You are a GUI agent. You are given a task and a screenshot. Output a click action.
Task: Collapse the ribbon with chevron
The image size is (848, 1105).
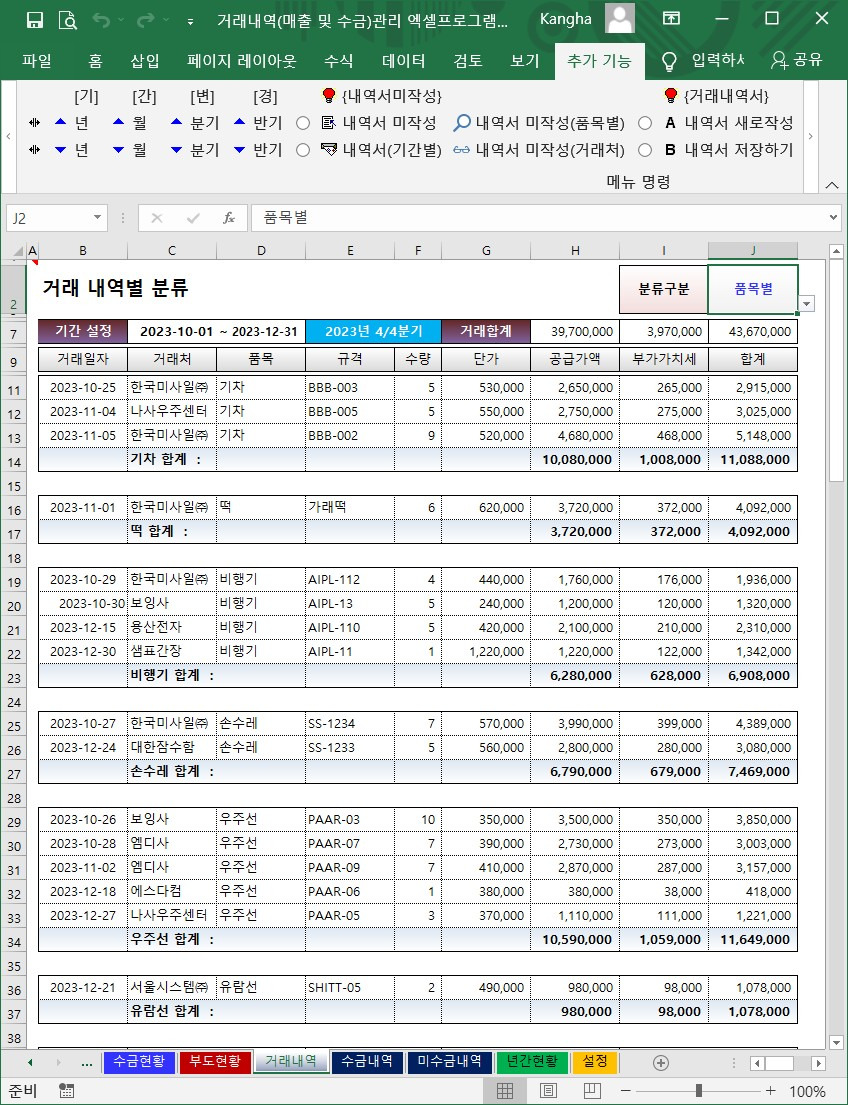click(x=831, y=184)
